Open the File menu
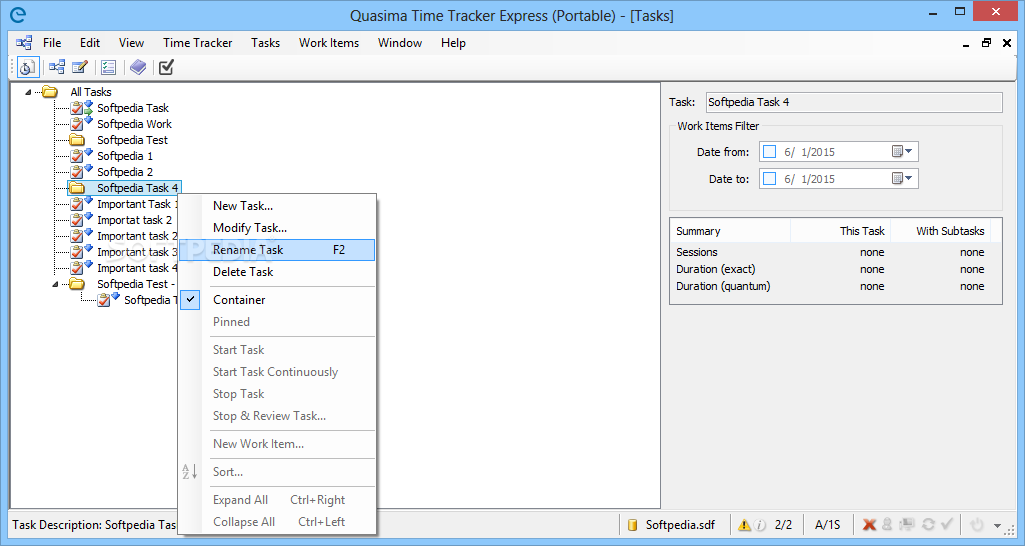 (x=52, y=43)
